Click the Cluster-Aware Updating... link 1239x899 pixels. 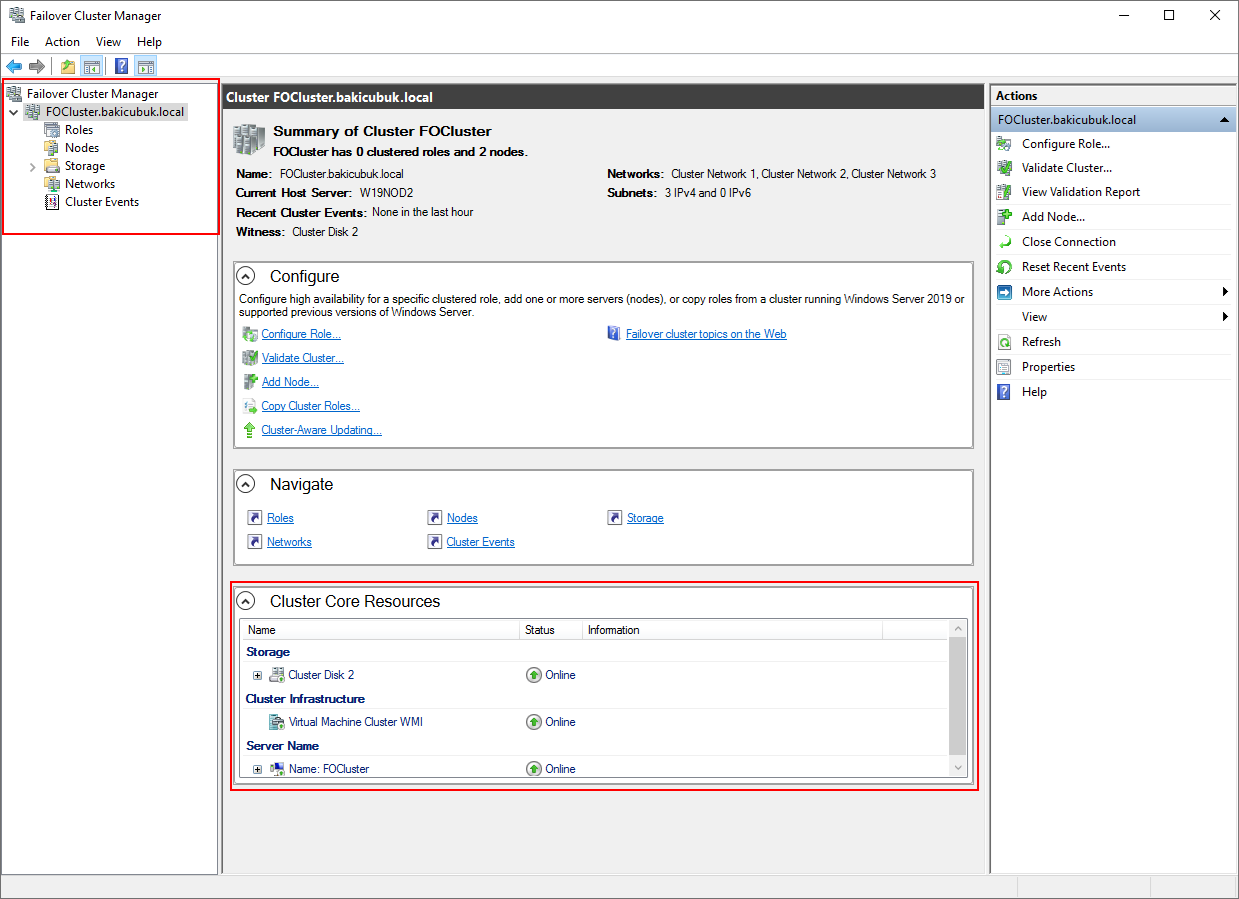click(x=322, y=430)
